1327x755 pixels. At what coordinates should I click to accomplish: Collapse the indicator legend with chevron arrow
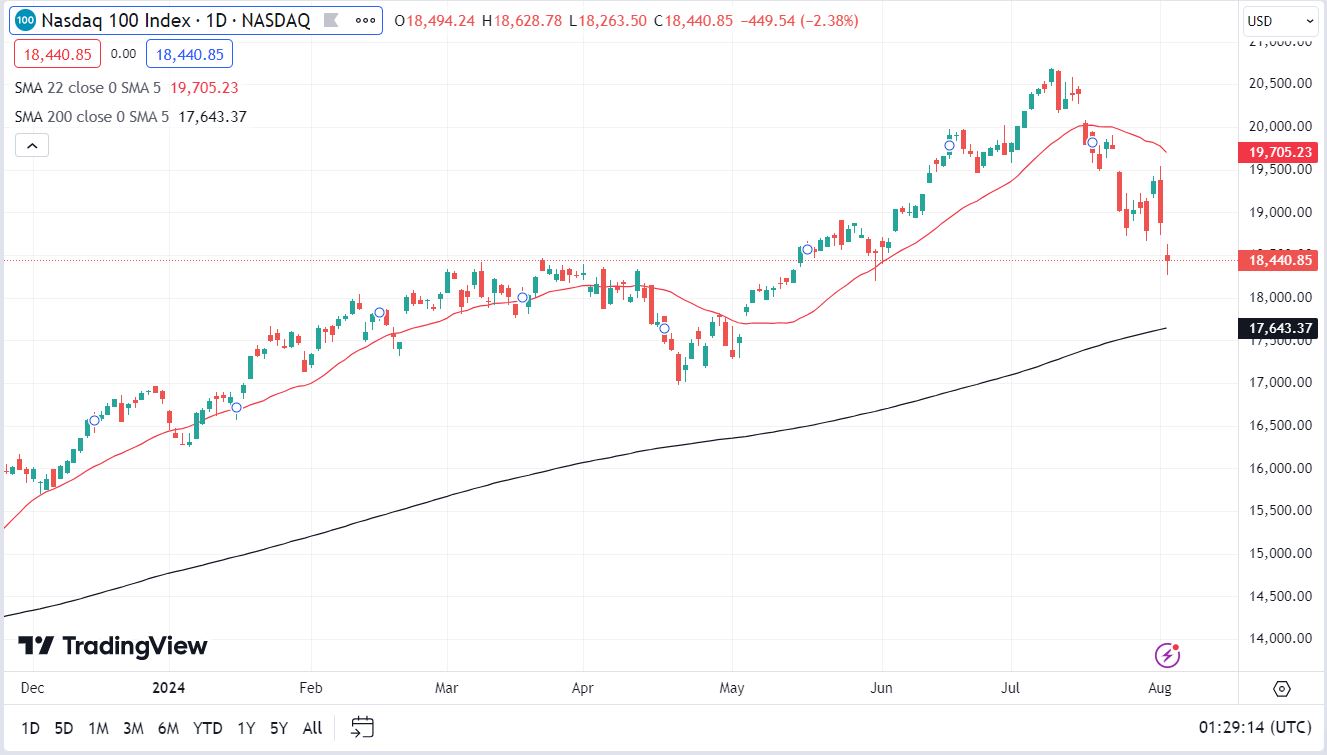click(x=32, y=146)
